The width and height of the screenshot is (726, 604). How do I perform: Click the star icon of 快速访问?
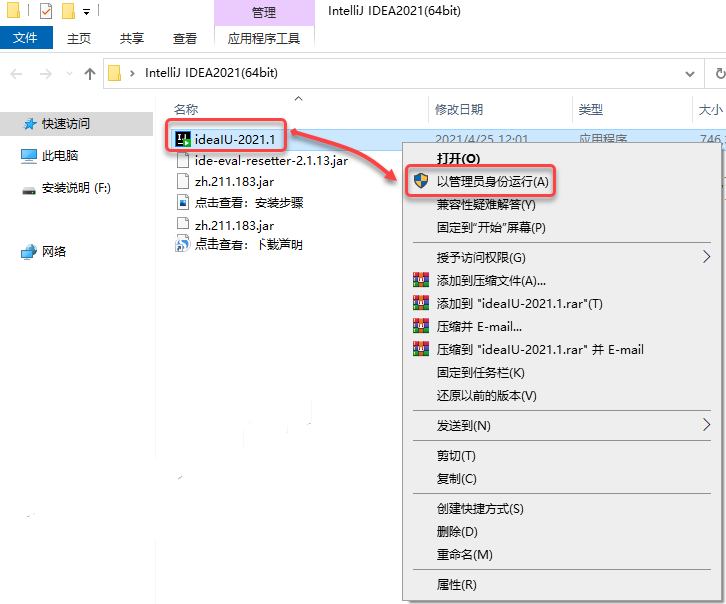click(x=30, y=124)
